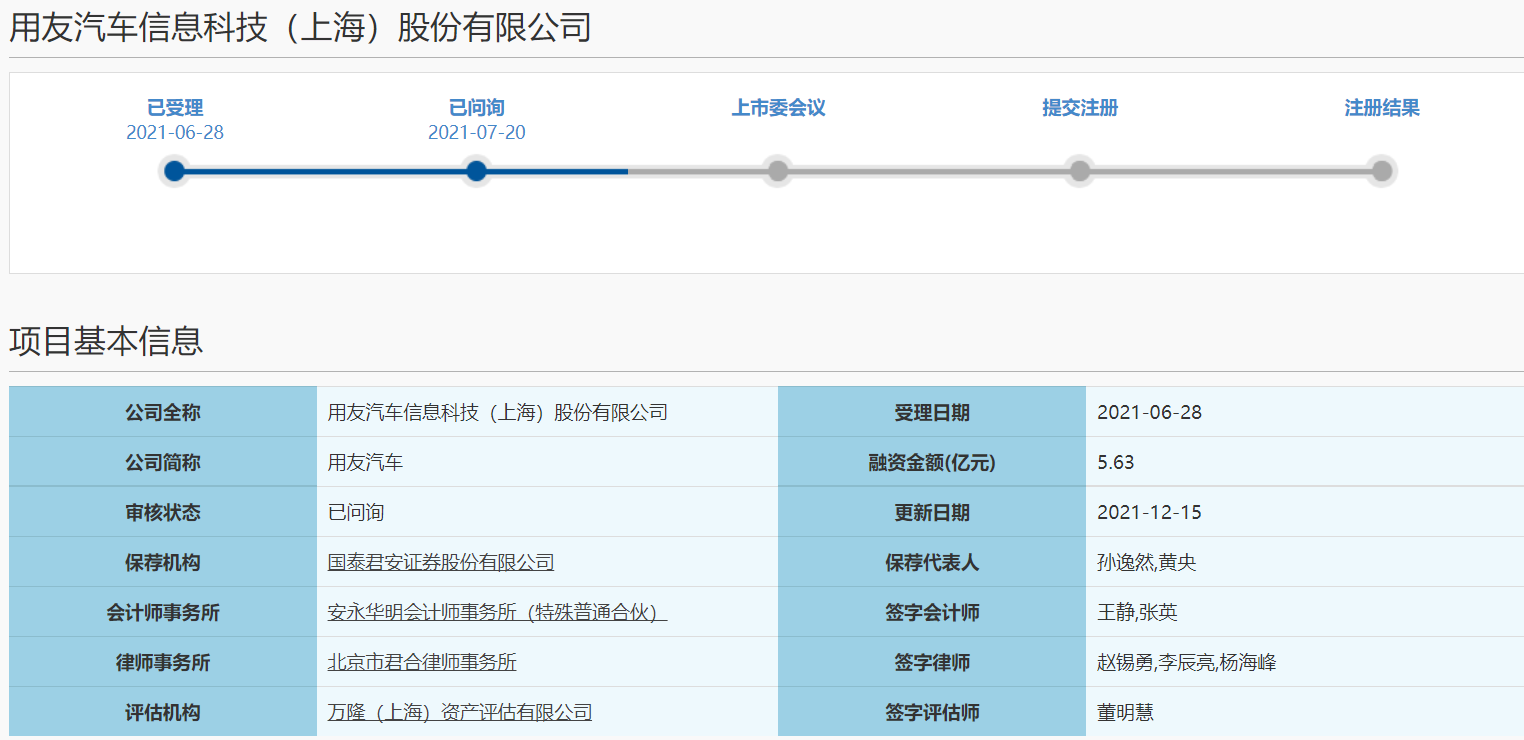Select the 上市委会议 stage label
Screen dimensions: 1524x740
(x=778, y=108)
